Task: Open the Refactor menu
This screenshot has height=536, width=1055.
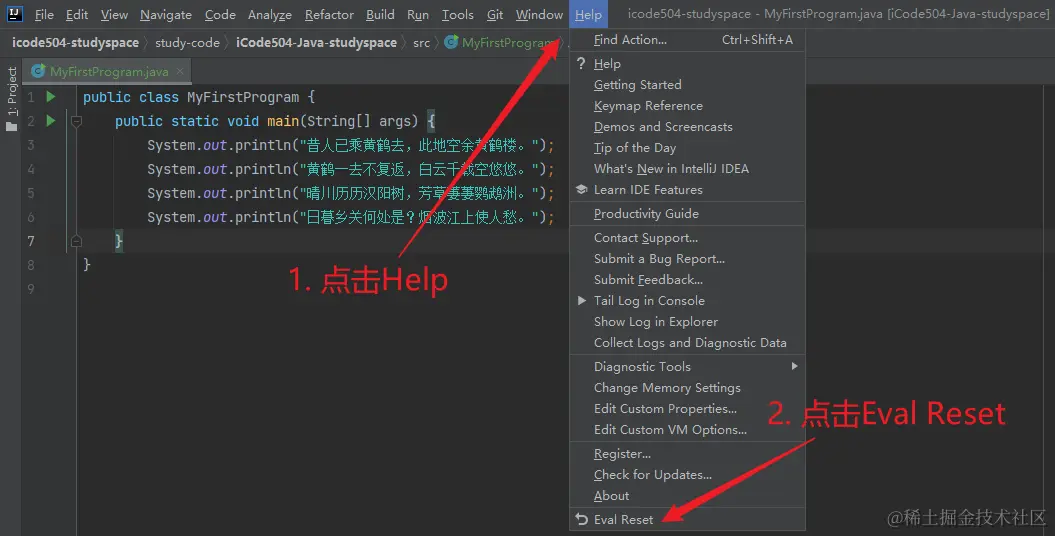Action: 329,14
